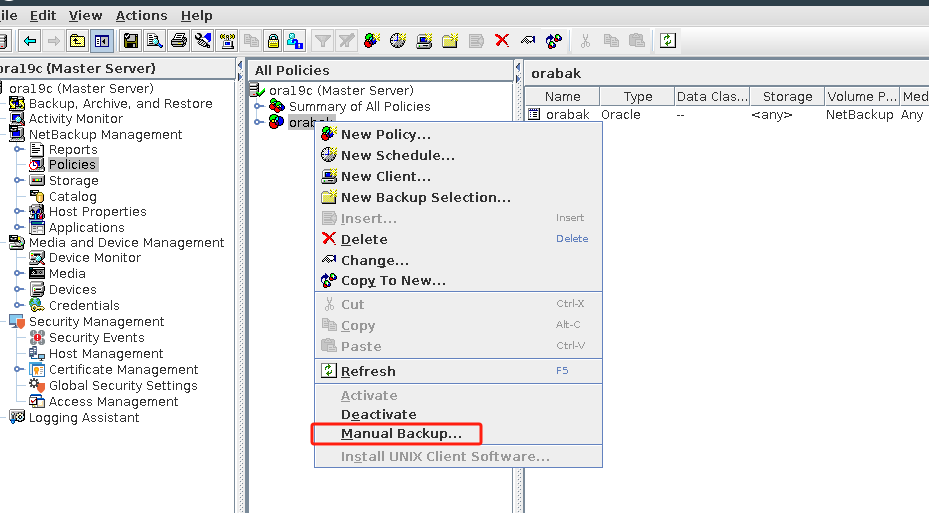Click the Copy To New toolbar icon
929x513 pixels.
click(x=553, y=41)
